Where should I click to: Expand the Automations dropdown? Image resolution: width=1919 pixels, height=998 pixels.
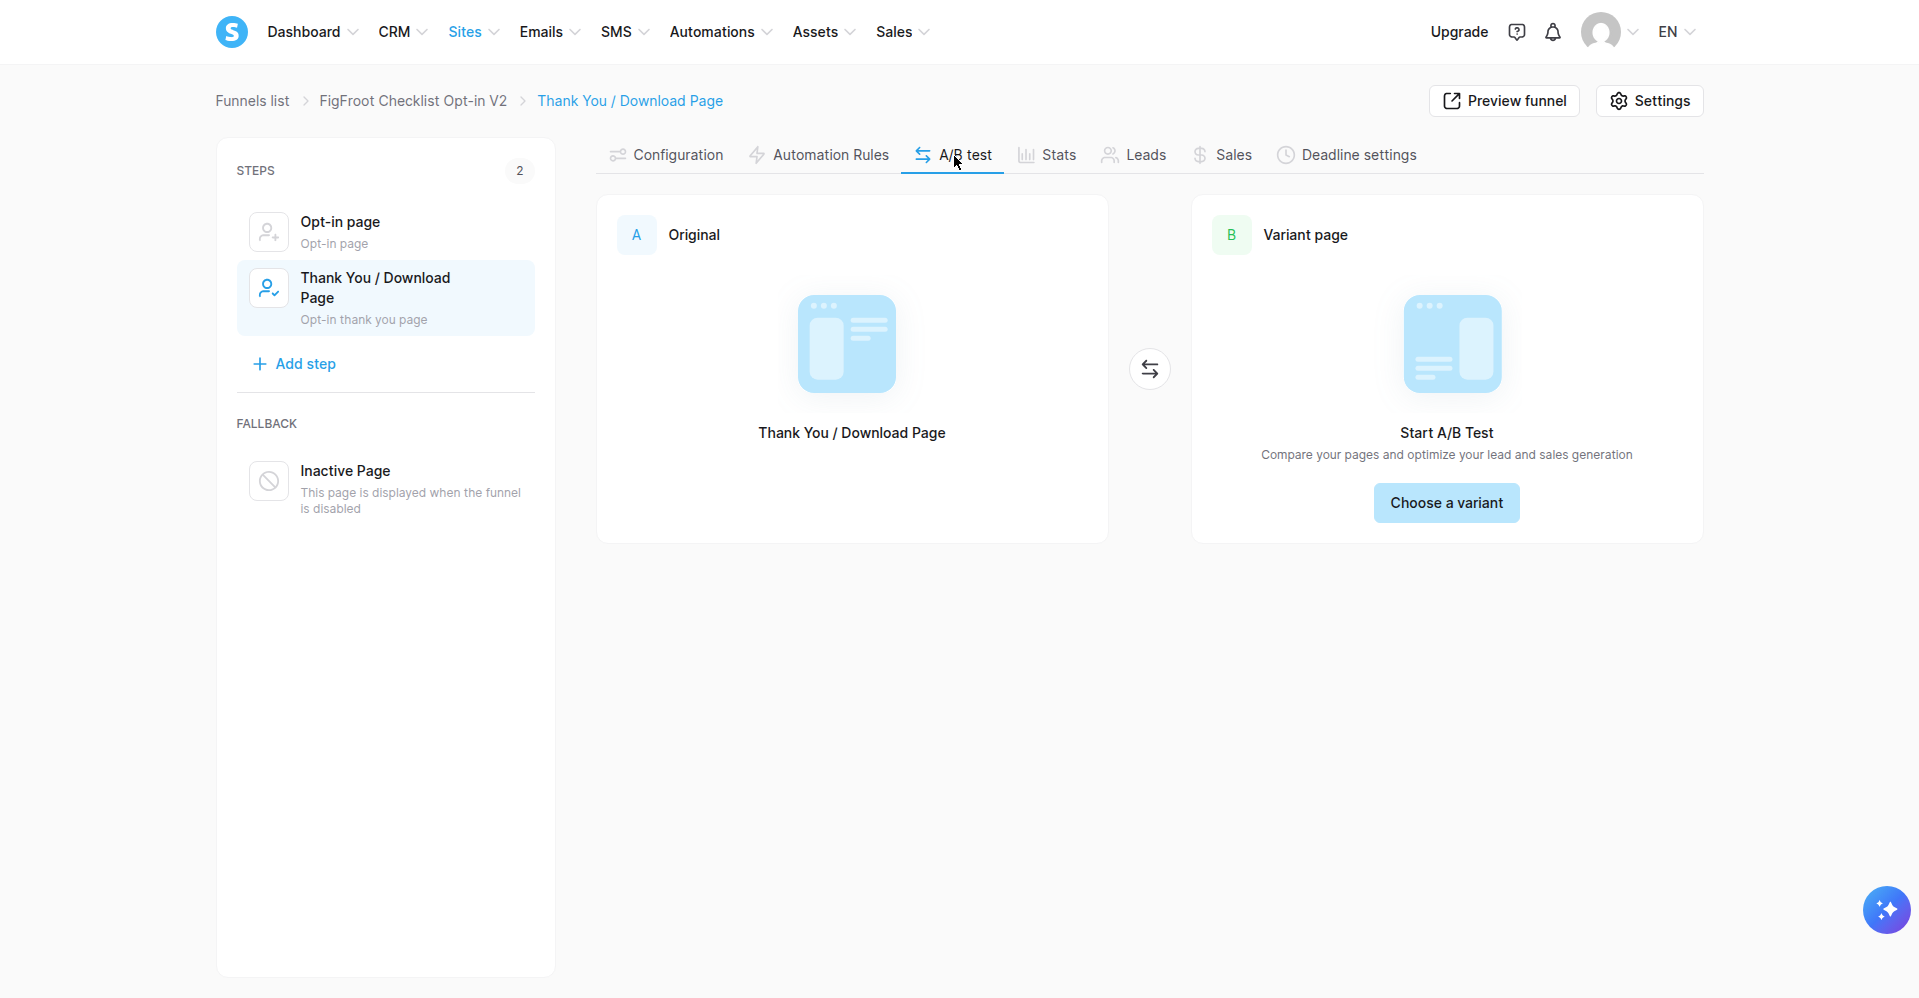(x=721, y=32)
